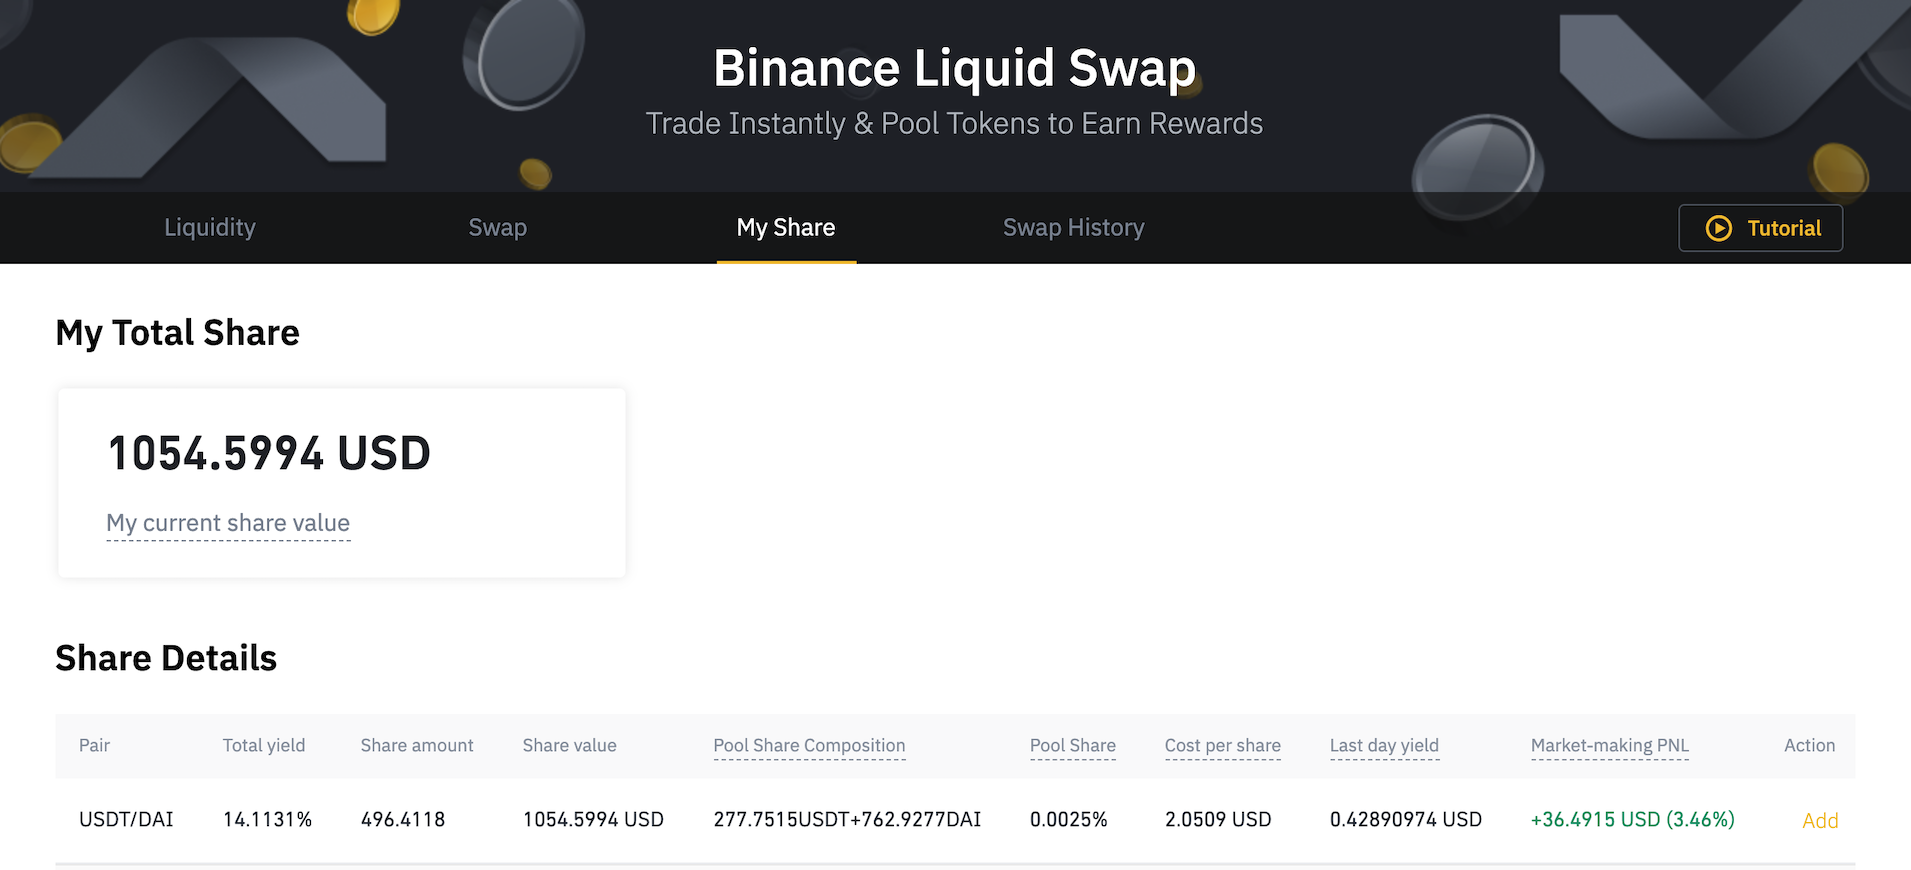Open the Swap History tab
This screenshot has height=870, width=1911.
pos(1073,228)
